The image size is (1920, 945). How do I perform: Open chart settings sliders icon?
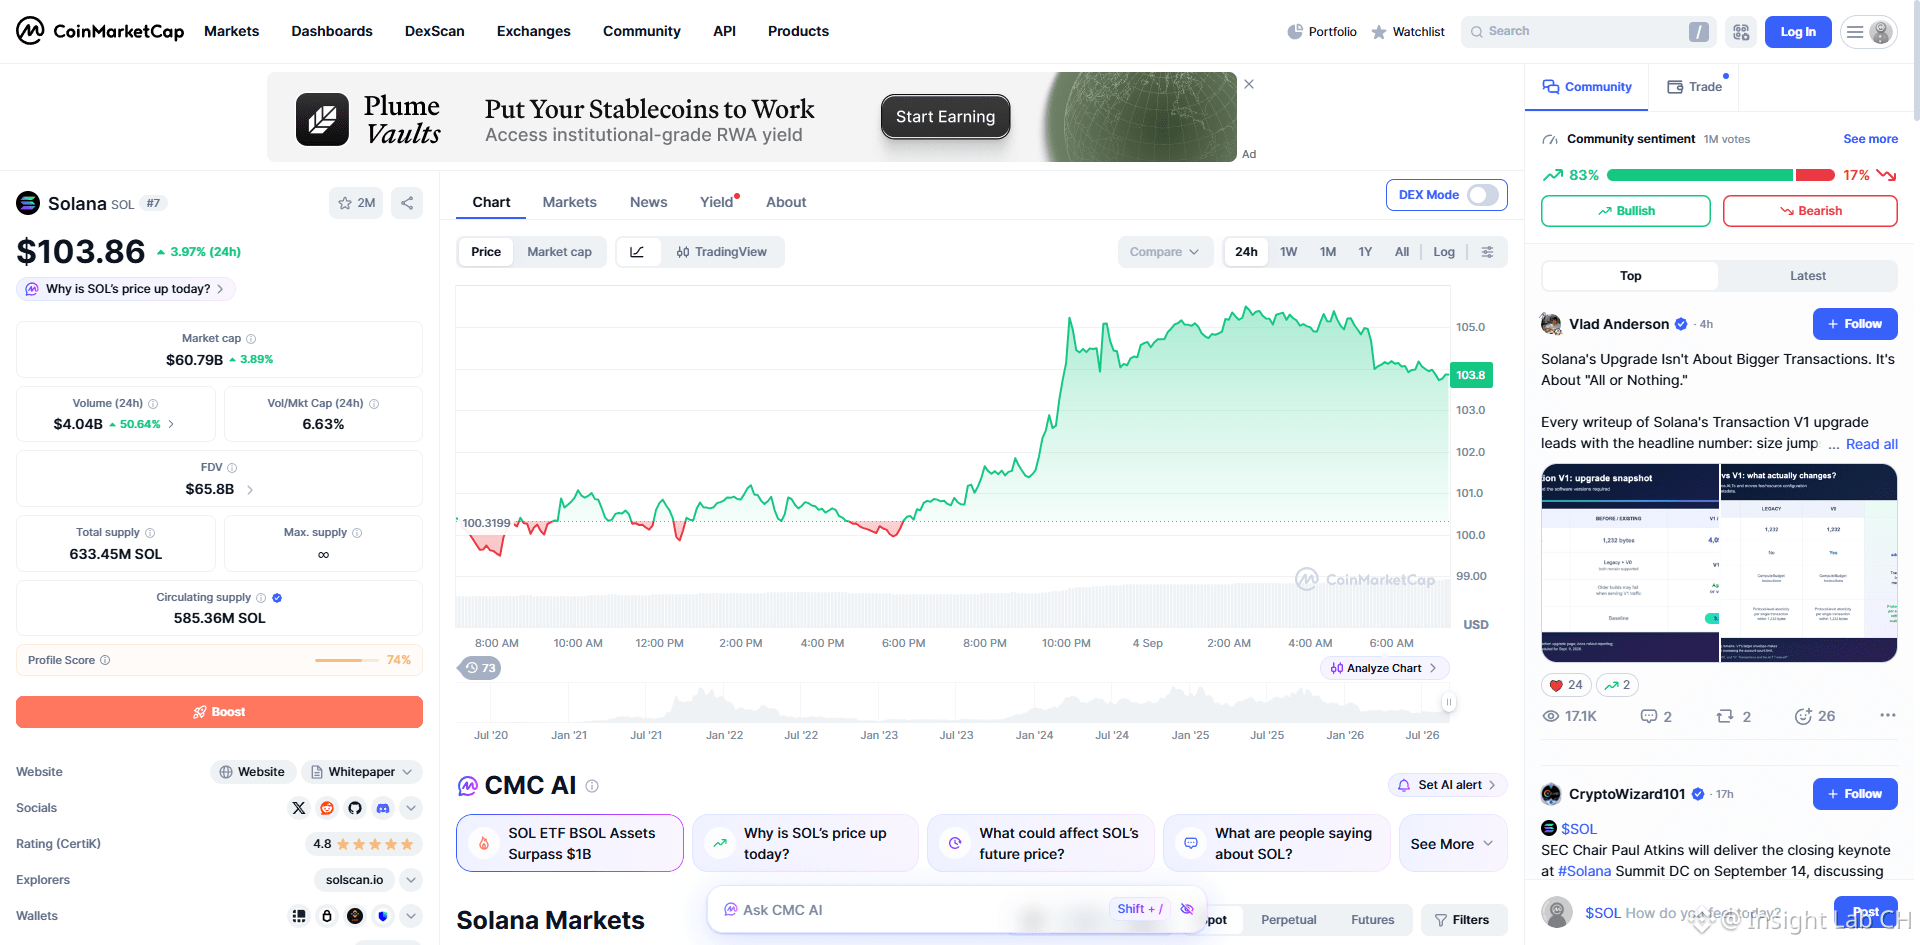point(1488,252)
